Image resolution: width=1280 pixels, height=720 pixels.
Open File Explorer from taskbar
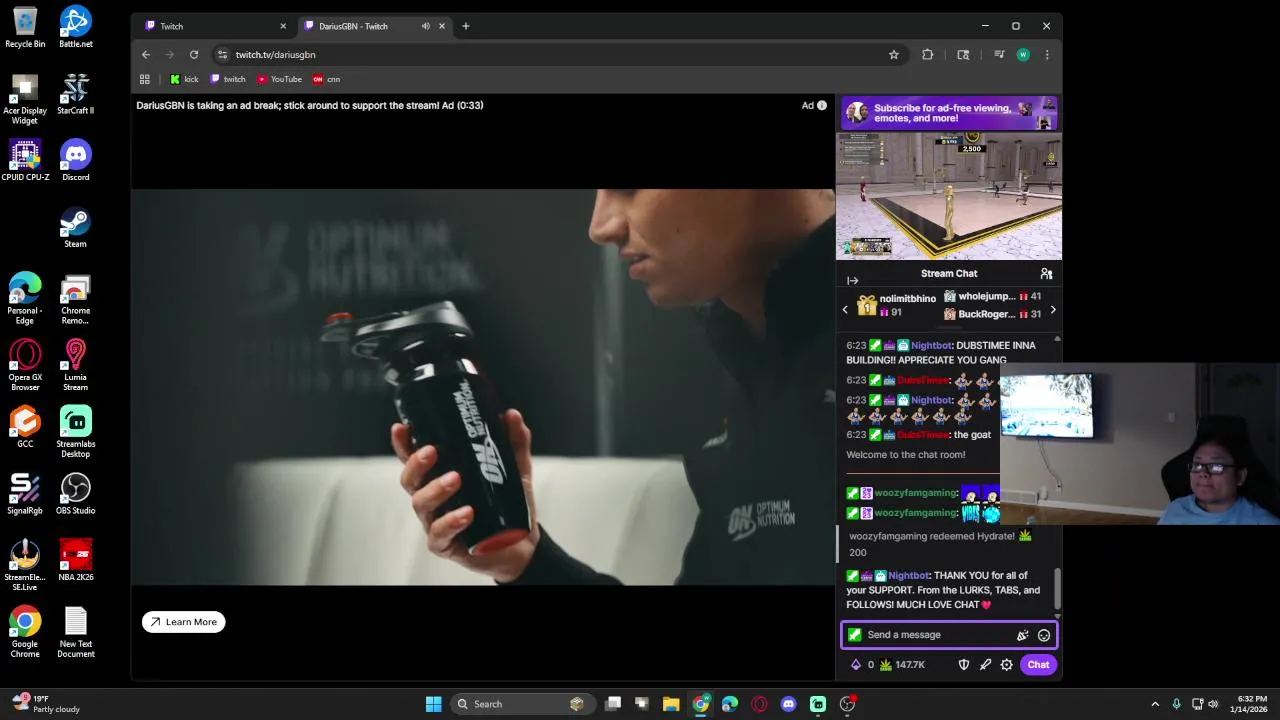click(x=671, y=704)
